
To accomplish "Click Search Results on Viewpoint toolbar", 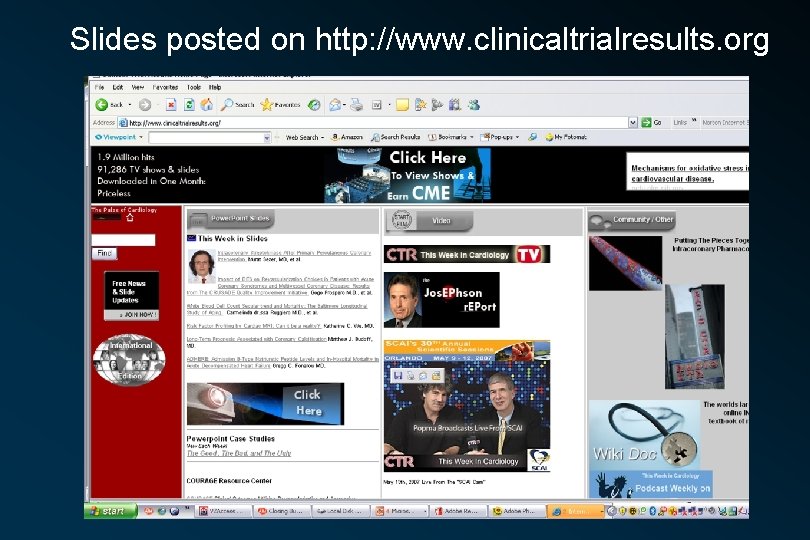I will [395, 137].
